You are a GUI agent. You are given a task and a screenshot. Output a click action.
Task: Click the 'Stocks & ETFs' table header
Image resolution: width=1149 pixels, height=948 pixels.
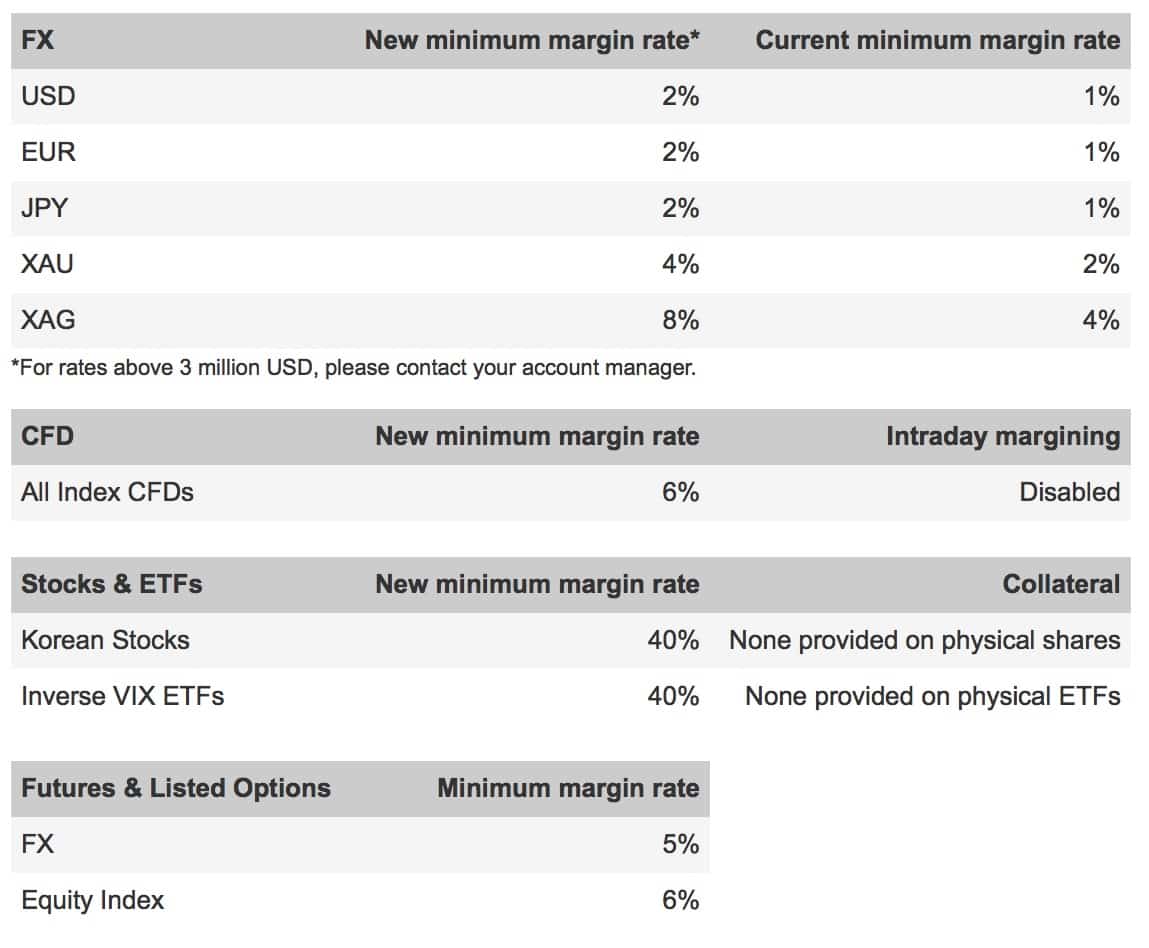tap(112, 585)
